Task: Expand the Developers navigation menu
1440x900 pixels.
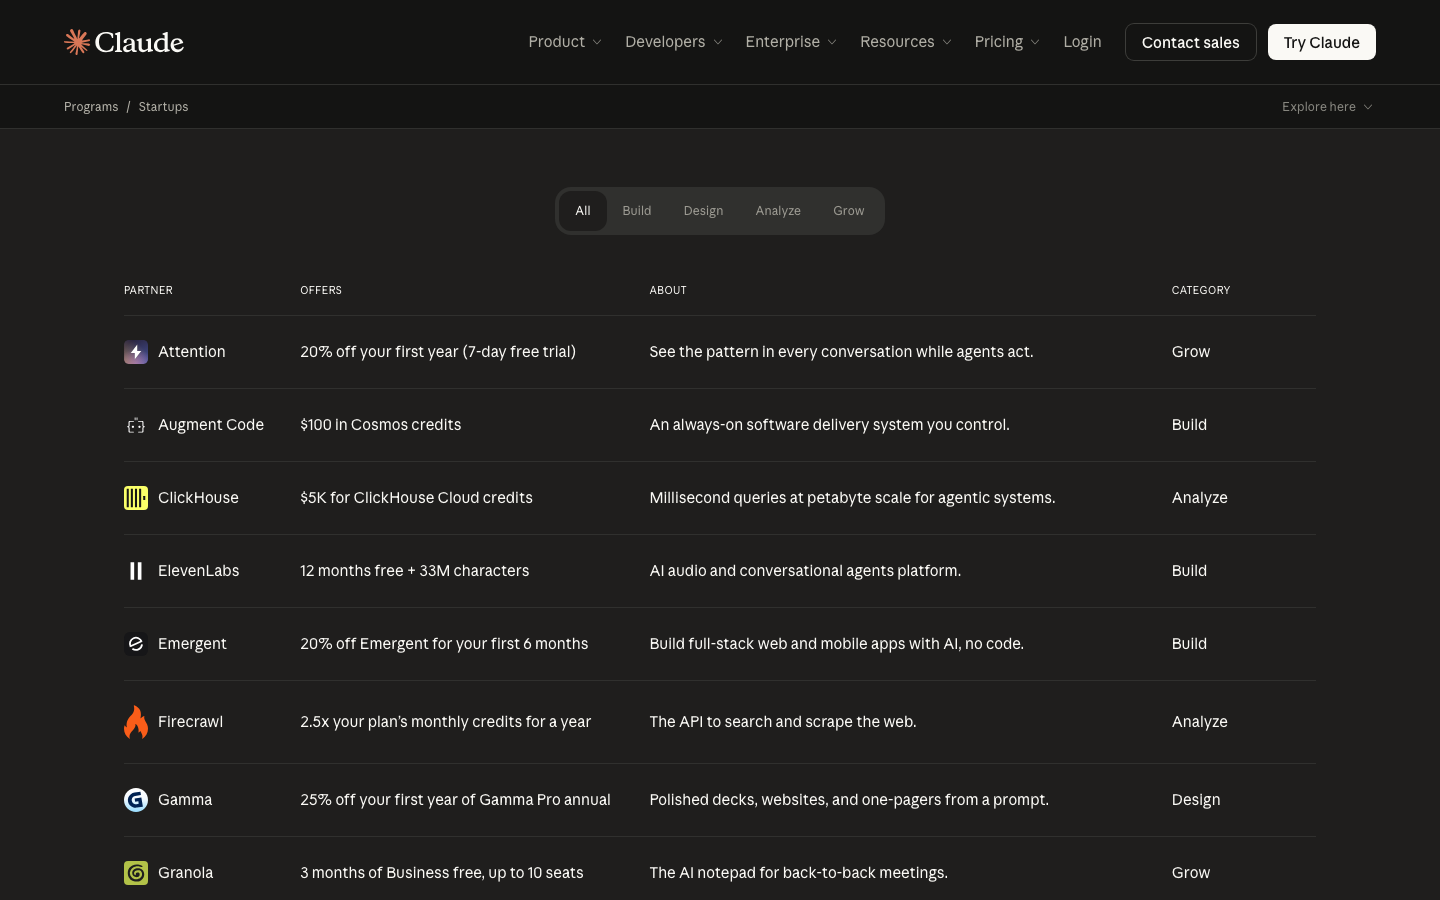Action: pyautogui.click(x=673, y=42)
